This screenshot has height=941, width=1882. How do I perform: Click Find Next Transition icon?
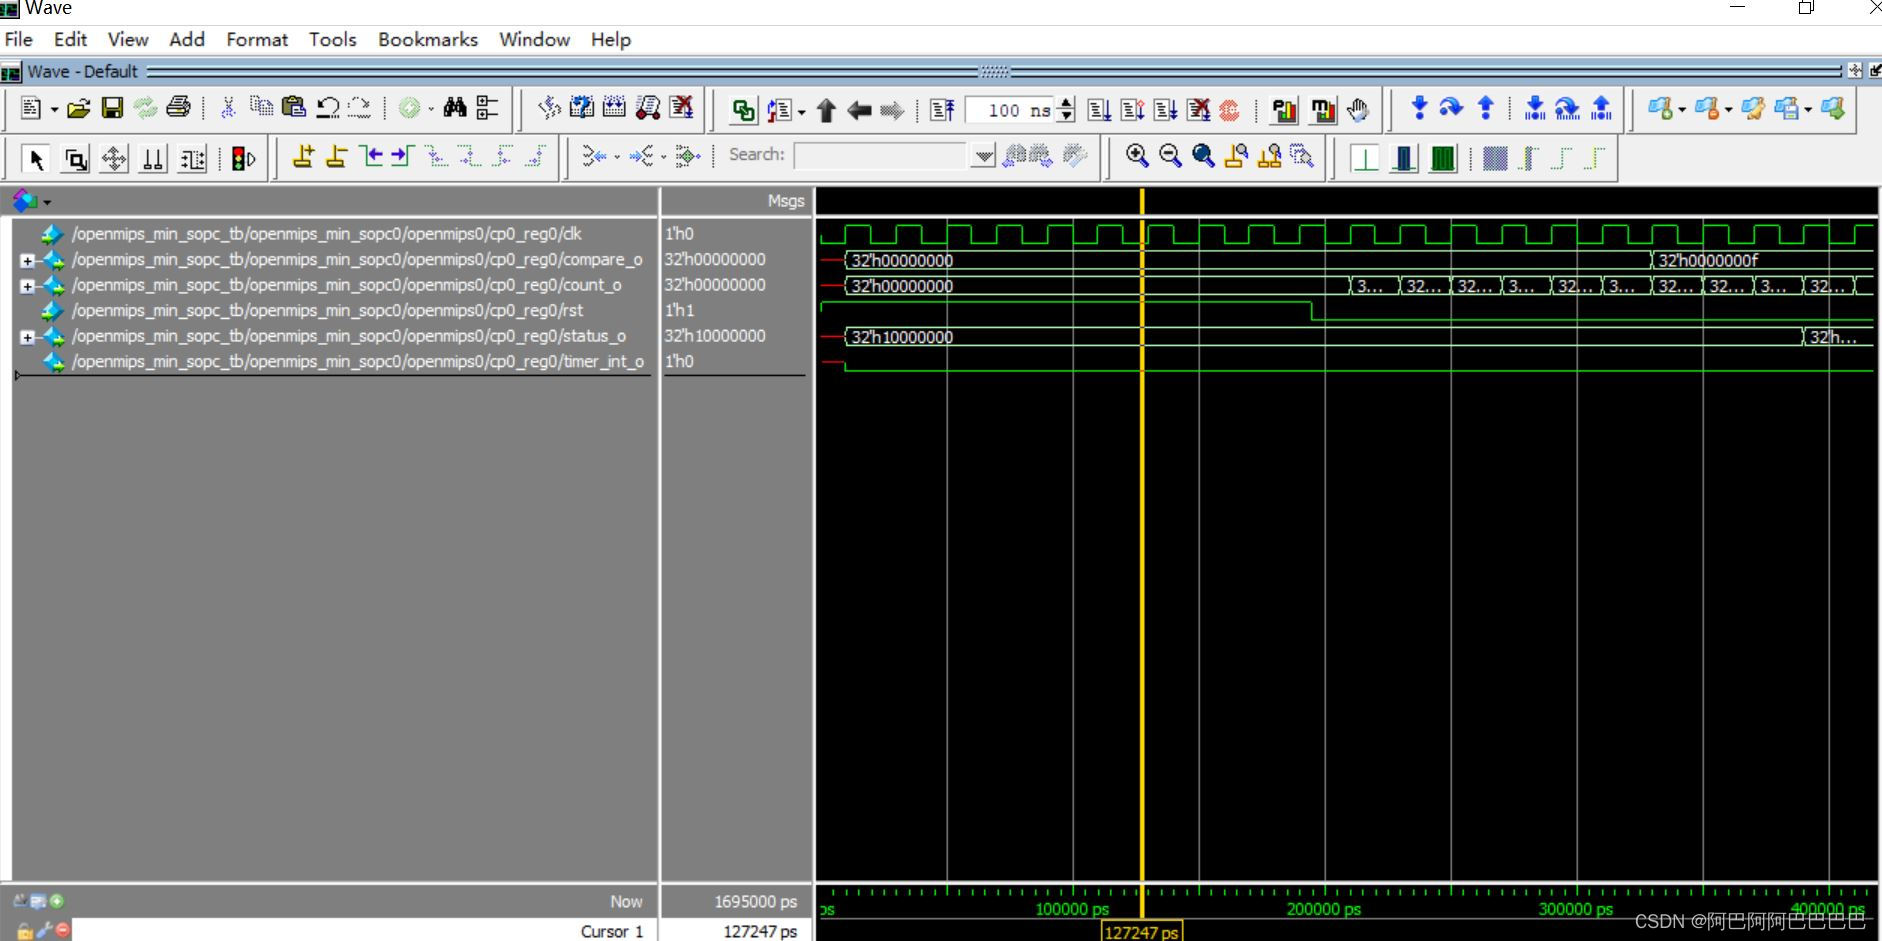click(403, 157)
